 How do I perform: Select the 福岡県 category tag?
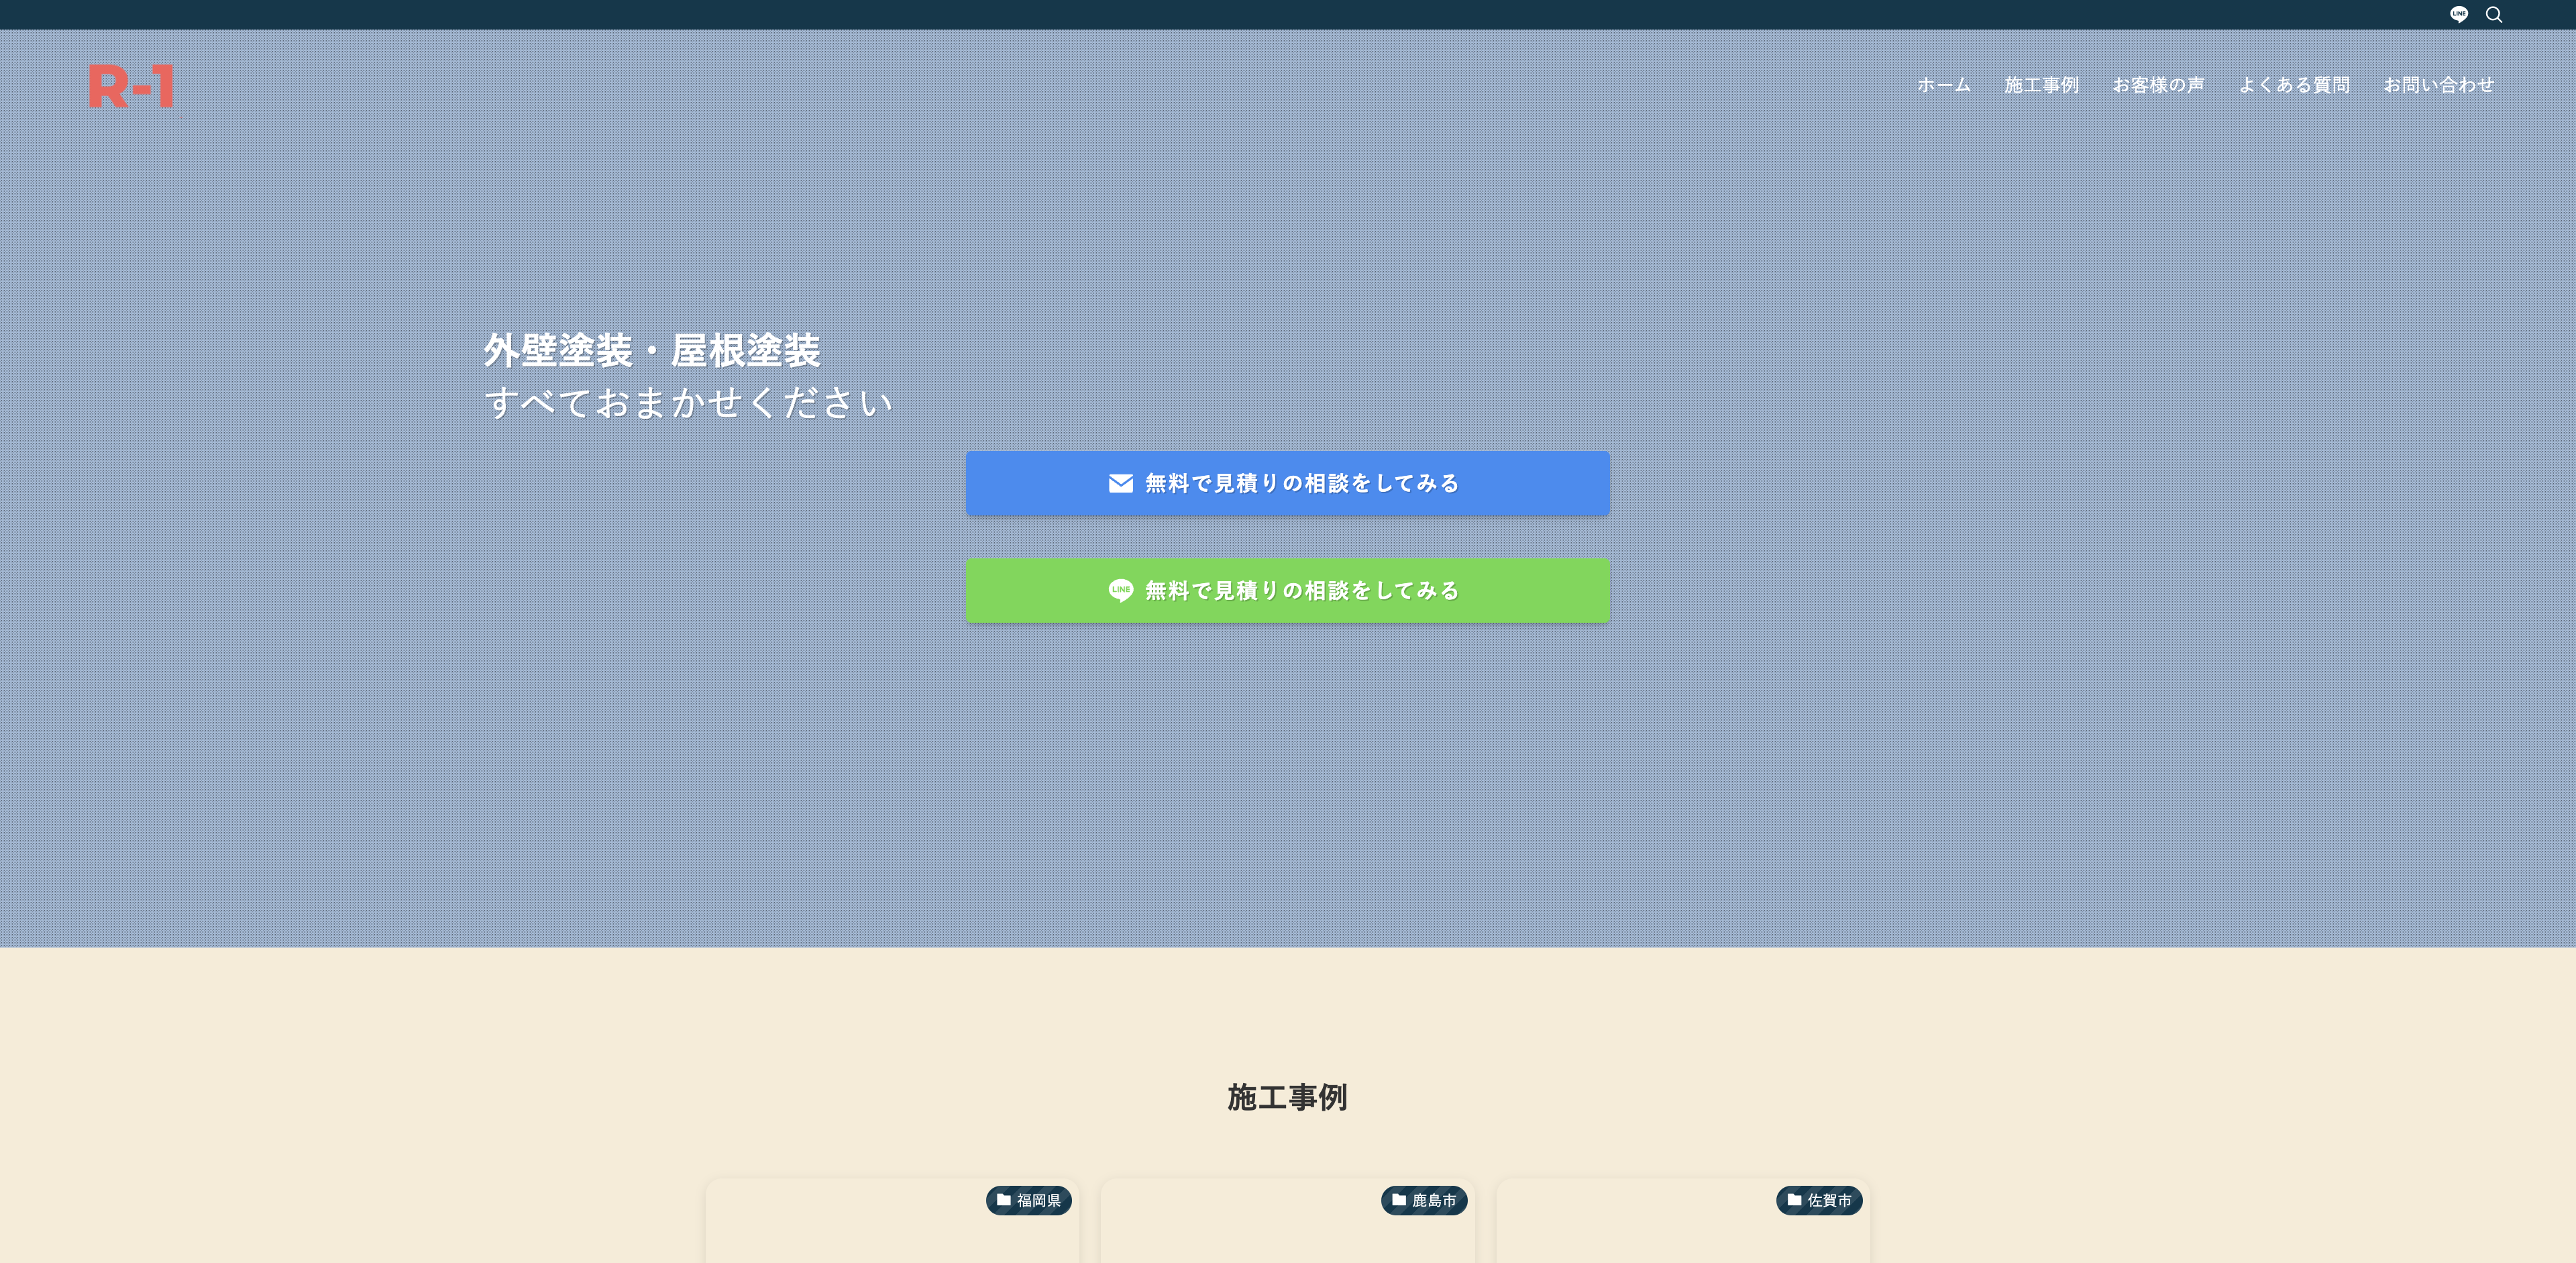pyautogui.click(x=1028, y=1200)
